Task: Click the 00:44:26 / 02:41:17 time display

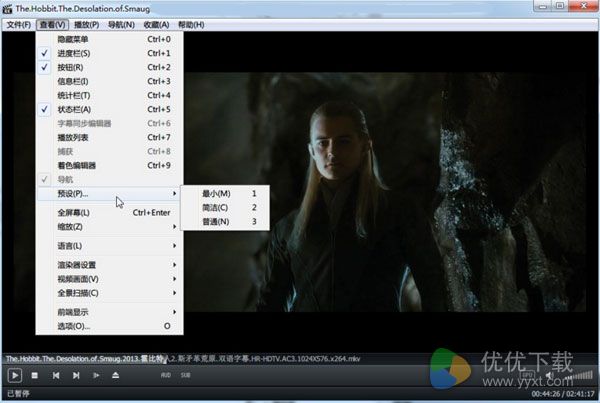Action: pos(563,393)
